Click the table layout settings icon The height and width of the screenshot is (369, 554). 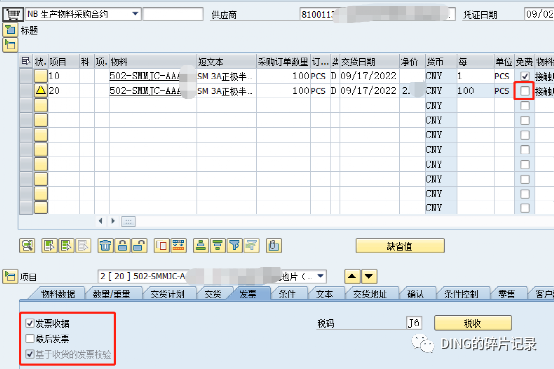(179, 246)
